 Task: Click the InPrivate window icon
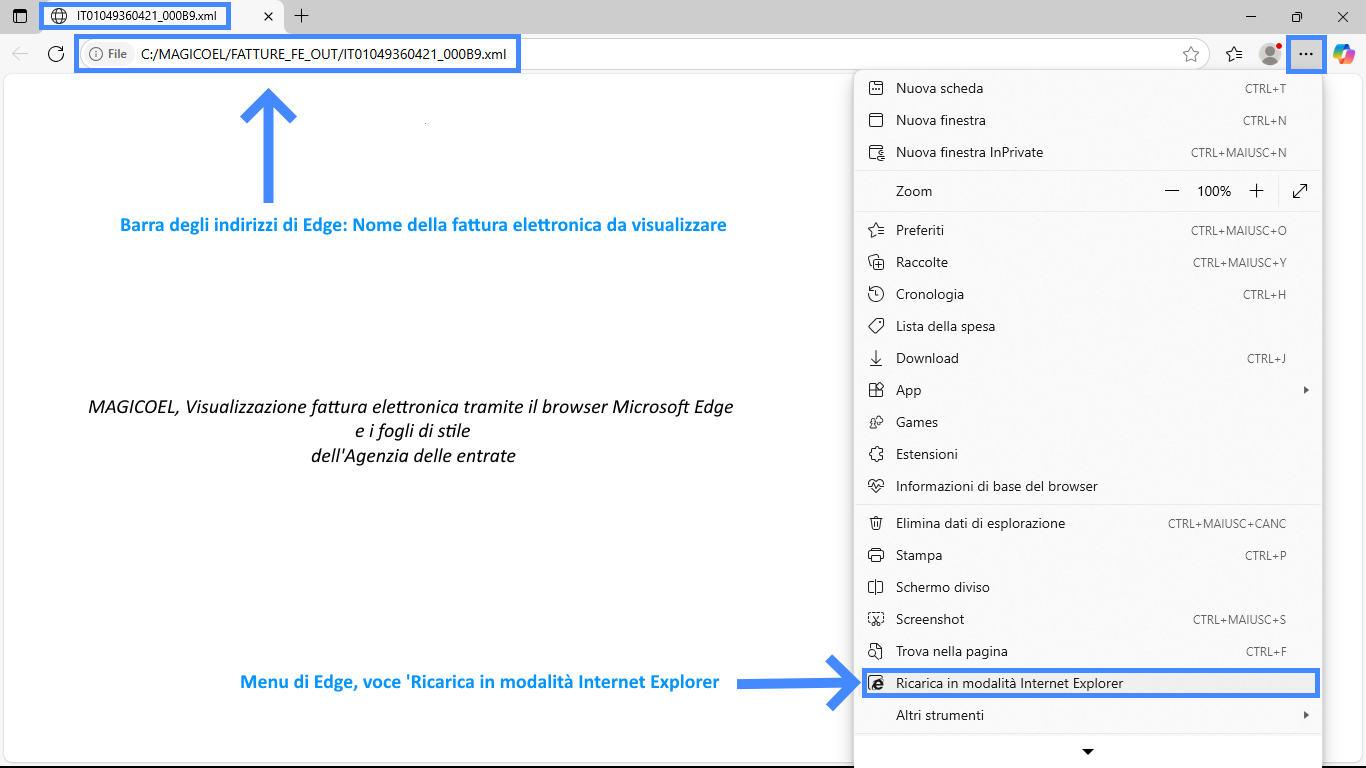tap(876, 152)
